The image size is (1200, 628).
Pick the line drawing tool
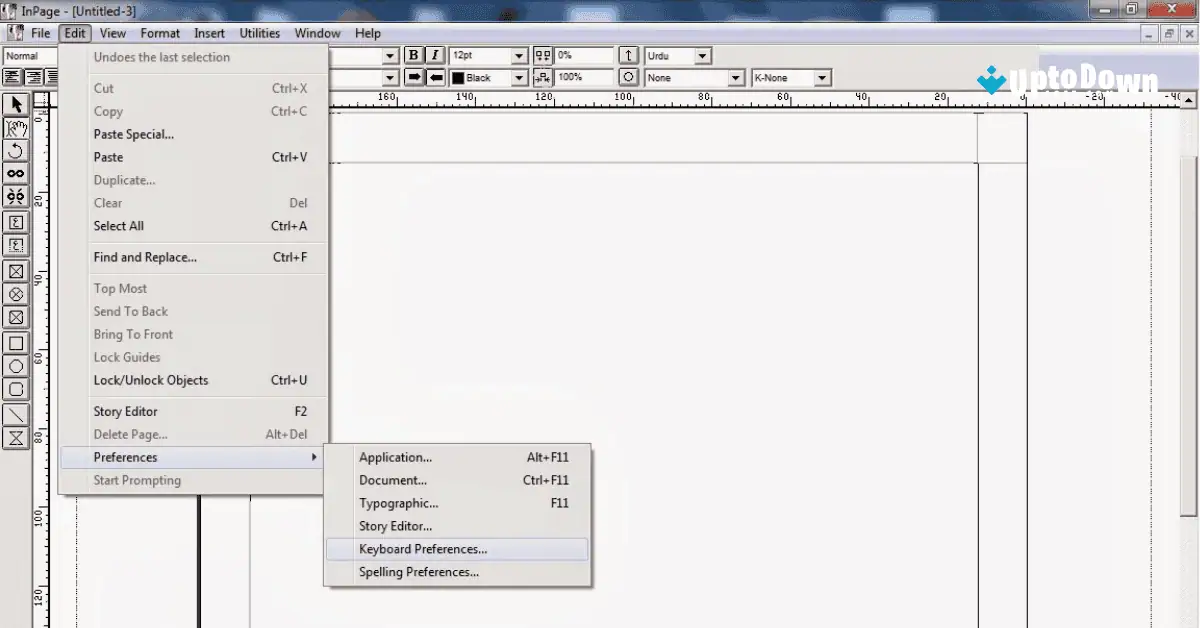(x=14, y=412)
